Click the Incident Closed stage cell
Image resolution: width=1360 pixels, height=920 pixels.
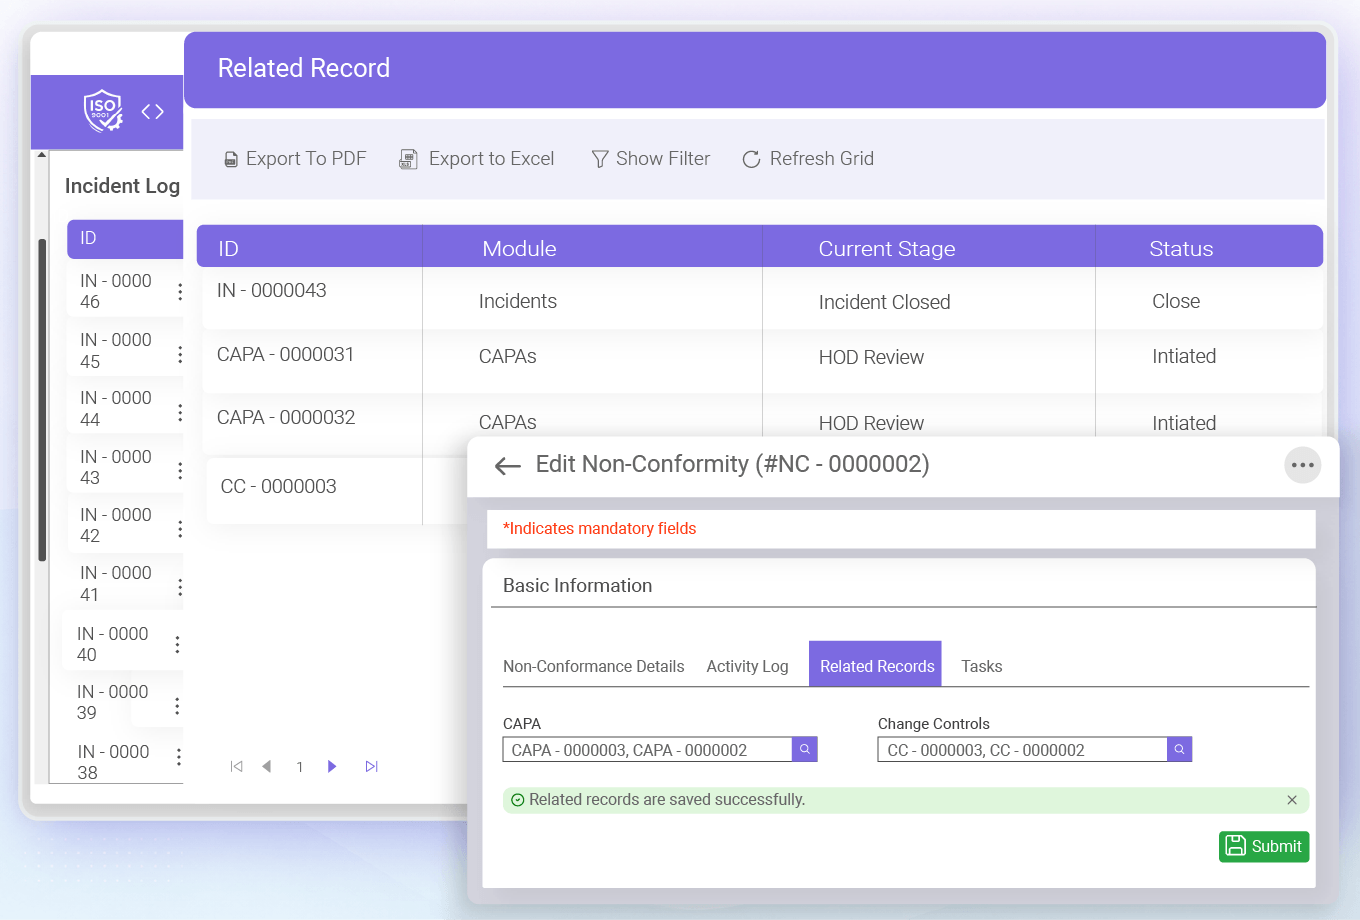[885, 302]
